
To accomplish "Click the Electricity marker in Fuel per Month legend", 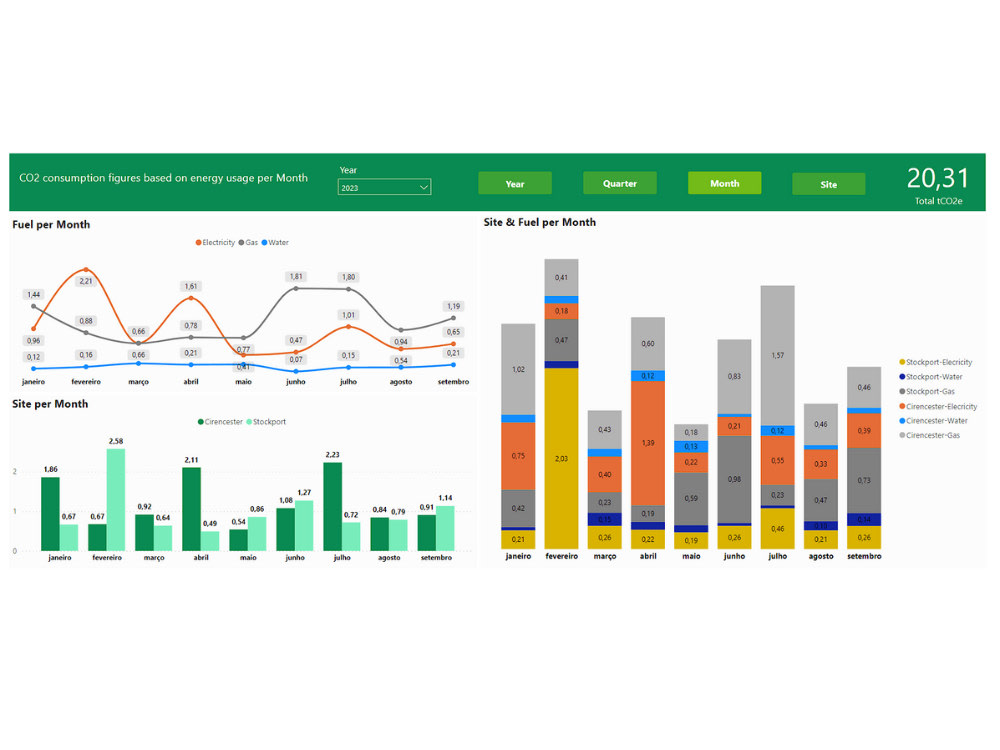I will [199, 242].
